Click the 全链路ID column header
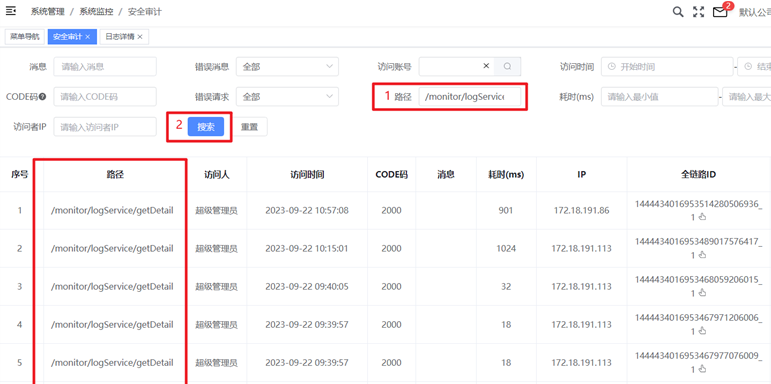The width and height of the screenshot is (771, 384). pos(698,175)
